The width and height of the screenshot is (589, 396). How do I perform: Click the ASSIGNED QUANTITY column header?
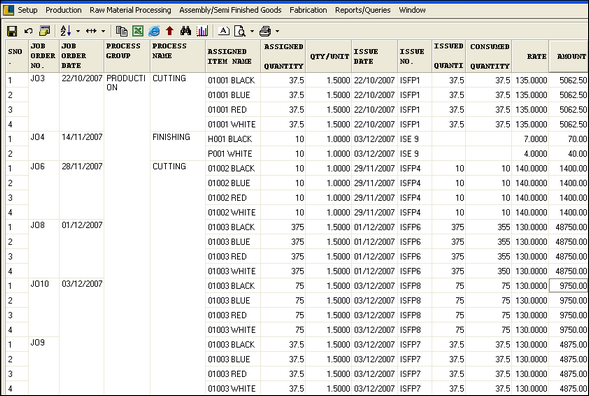pyautogui.click(x=283, y=56)
